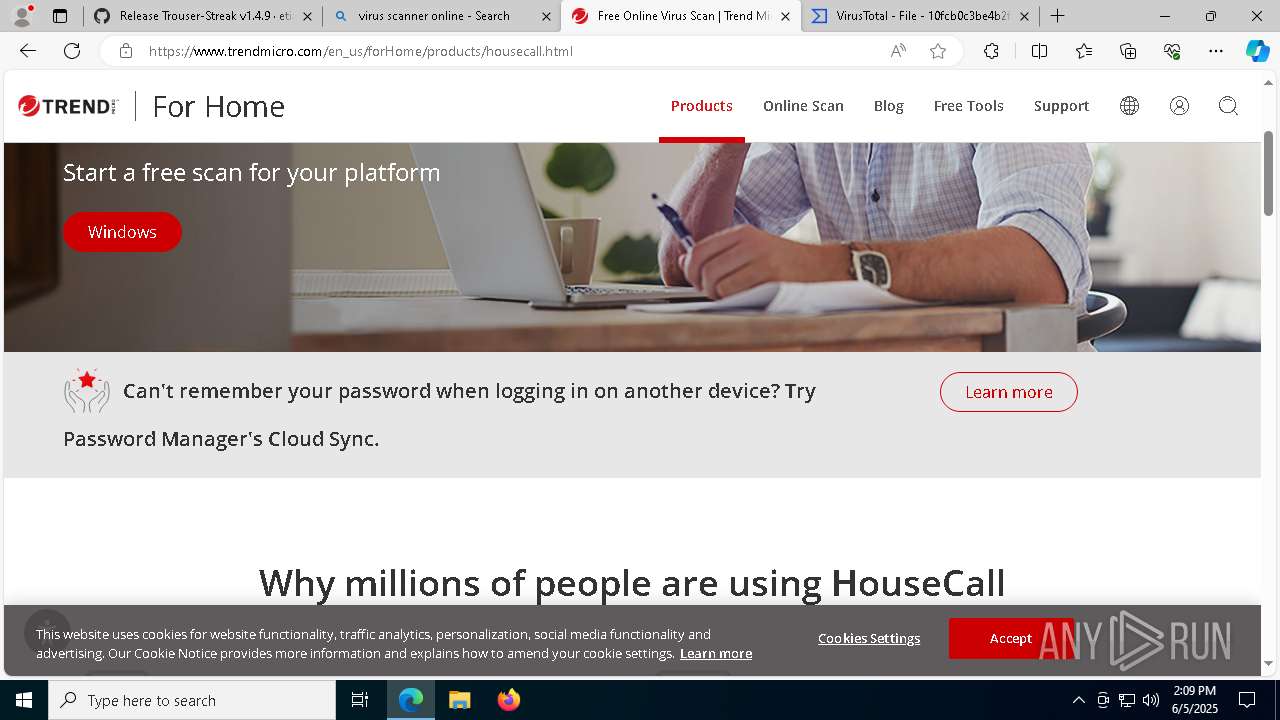1280x720 pixels.
Task: Open Windows Start menu
Action: 24,700
